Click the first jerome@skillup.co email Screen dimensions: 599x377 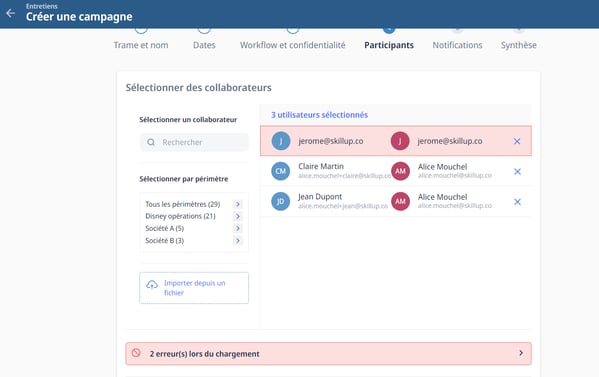(x=331, y=141)
